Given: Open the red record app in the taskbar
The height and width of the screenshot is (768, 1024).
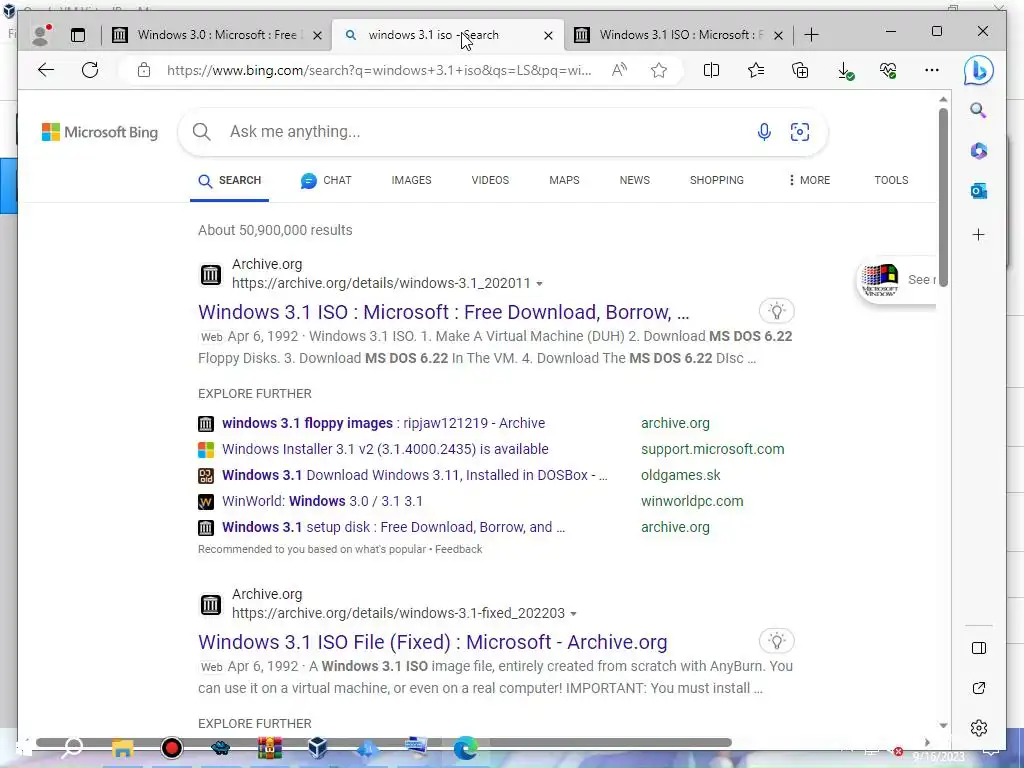Looking at the screenshot, I should coord(172,748).
